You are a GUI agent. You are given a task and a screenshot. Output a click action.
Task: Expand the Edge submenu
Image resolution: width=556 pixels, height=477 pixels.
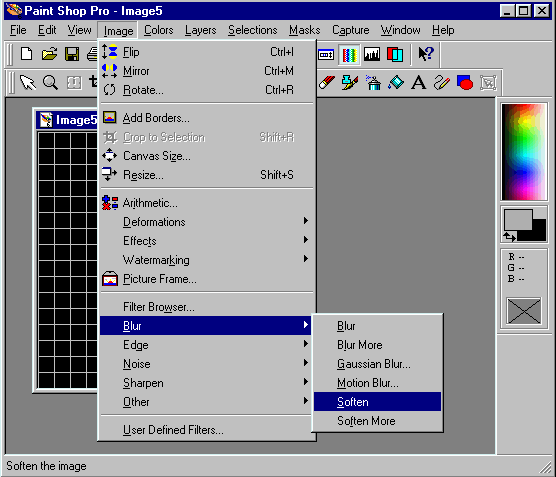(x=207, y=345)
